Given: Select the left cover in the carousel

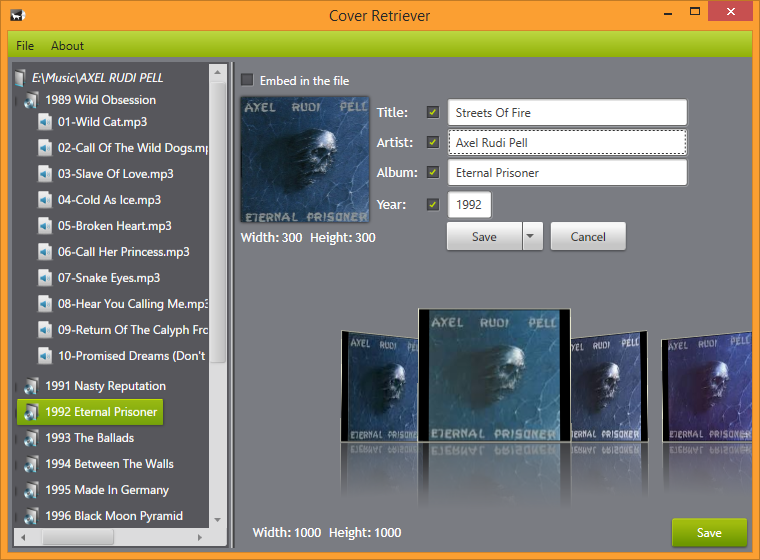Looking at the screenshot, I should (380, 386).
